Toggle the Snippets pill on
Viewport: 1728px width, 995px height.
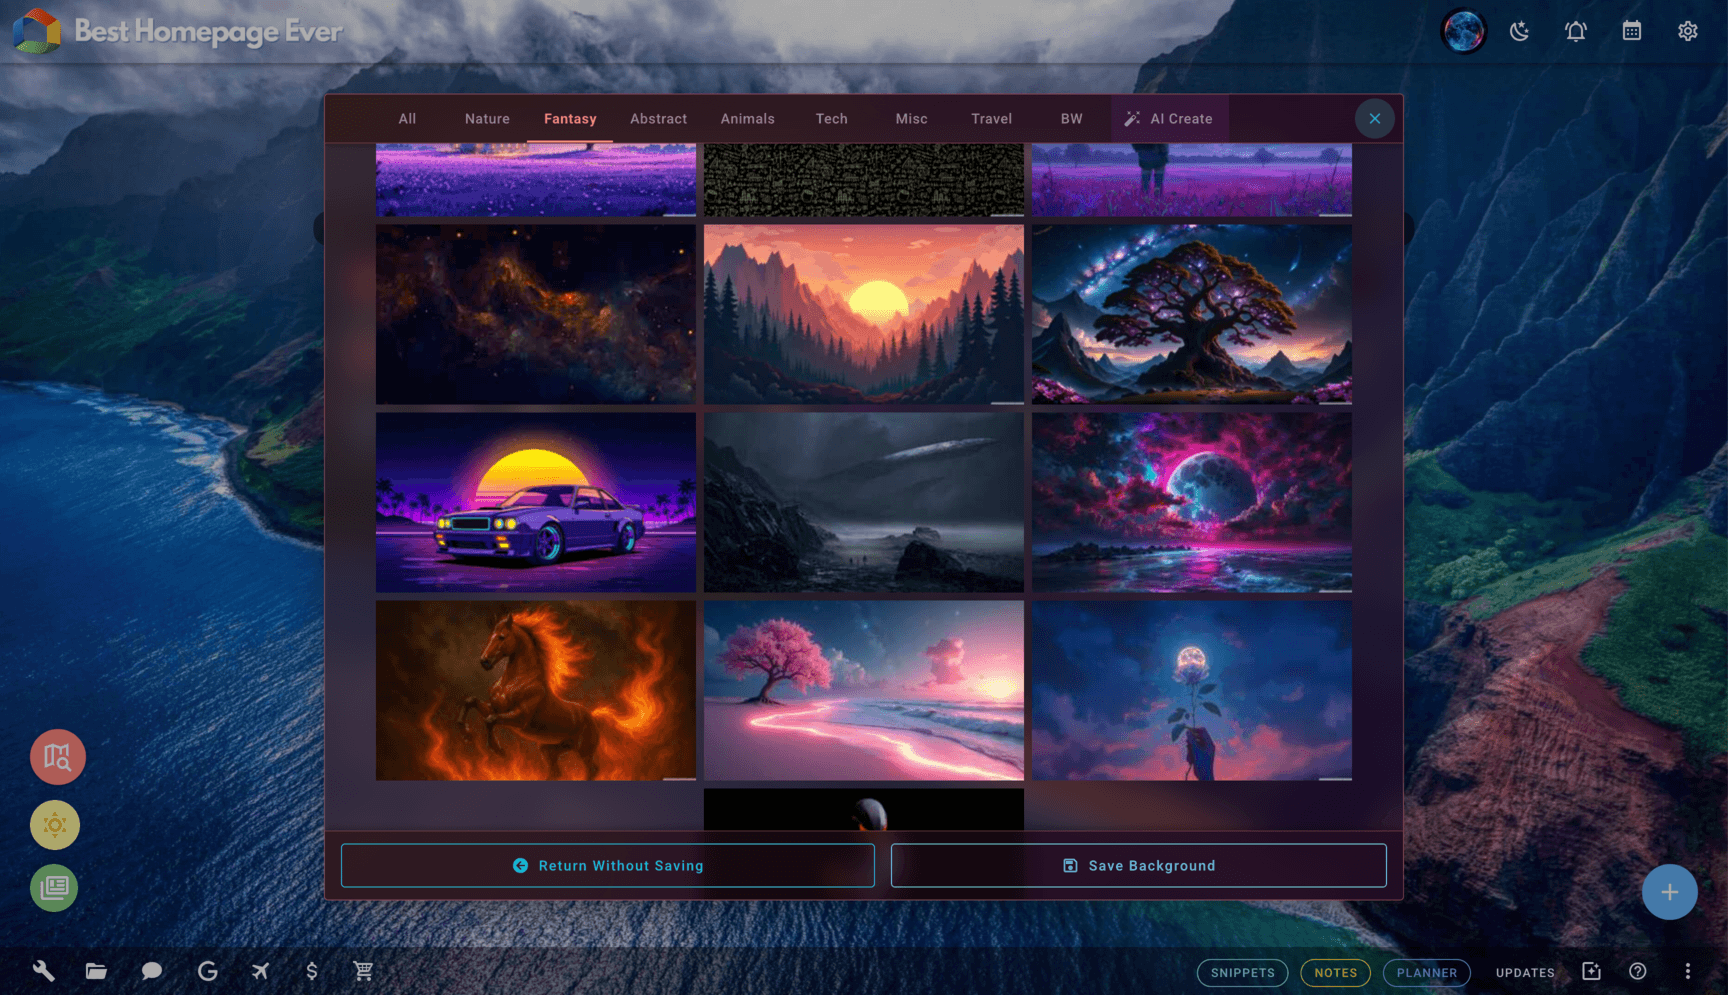point(1242,972)
